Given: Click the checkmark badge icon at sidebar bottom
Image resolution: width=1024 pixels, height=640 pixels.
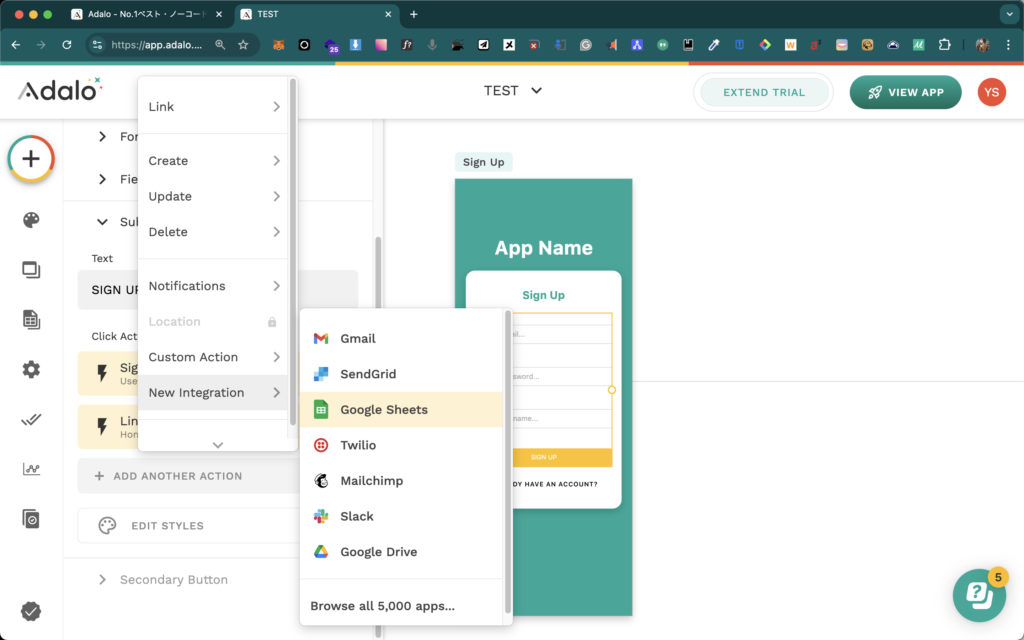Looking at the screenshot, I should [x=31, y=611].
